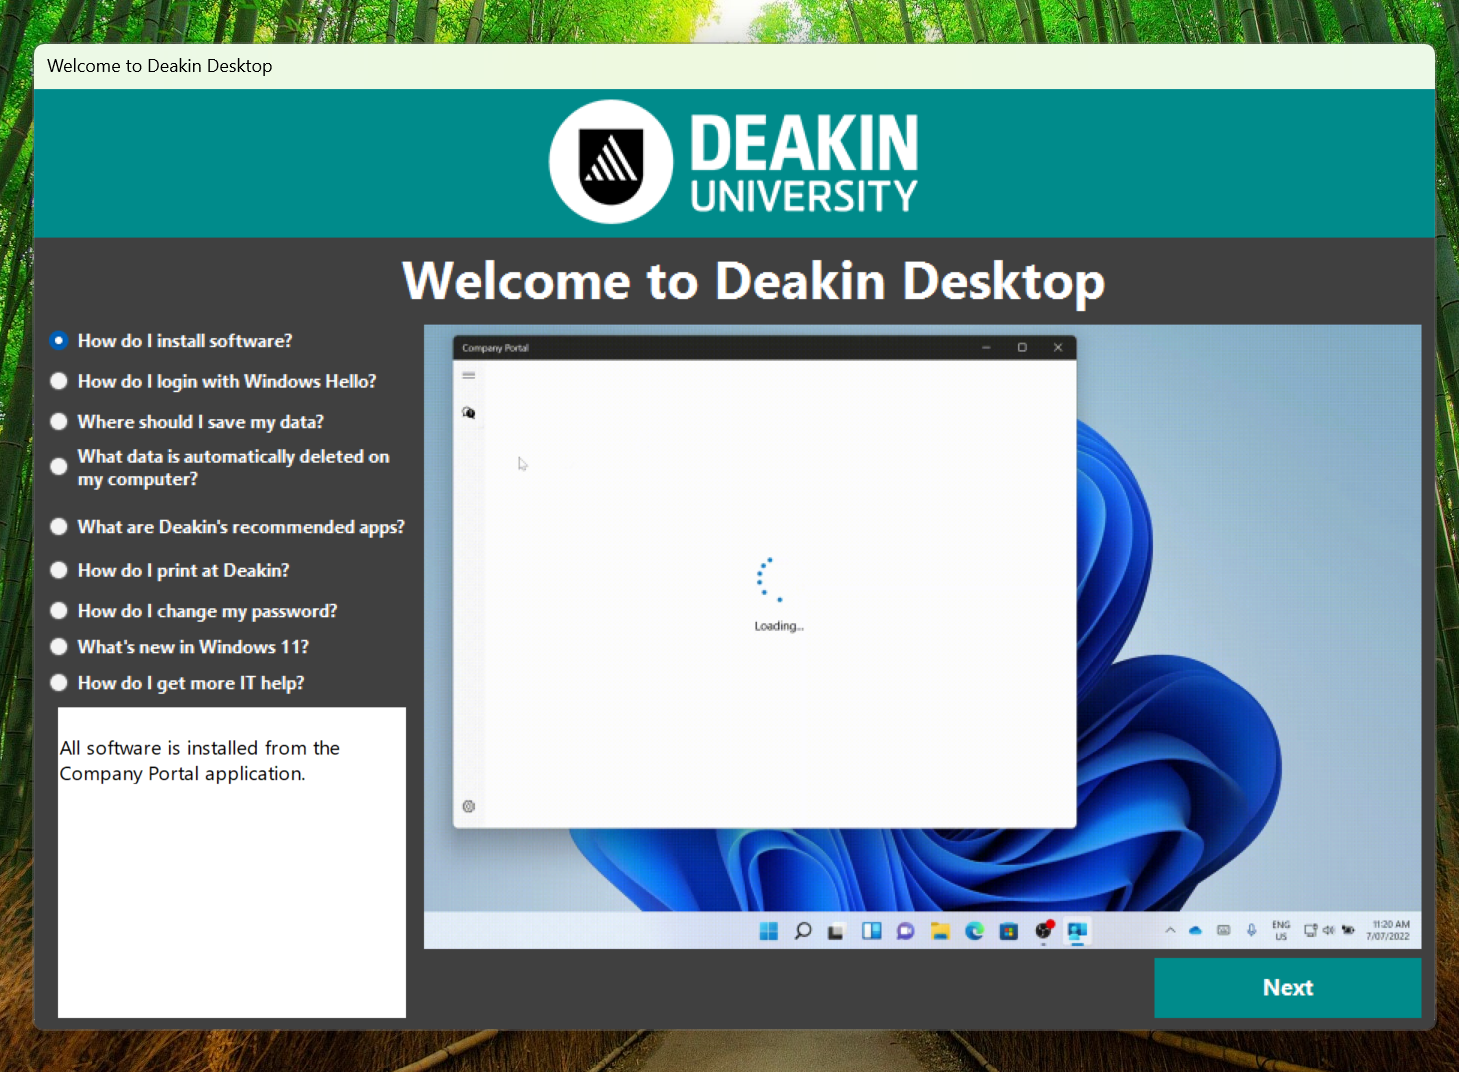The width and height of the screenshot is (1459, 1072).
Task: Select "How do I print at Deakin?" radio button
Action: click(59, 570)
